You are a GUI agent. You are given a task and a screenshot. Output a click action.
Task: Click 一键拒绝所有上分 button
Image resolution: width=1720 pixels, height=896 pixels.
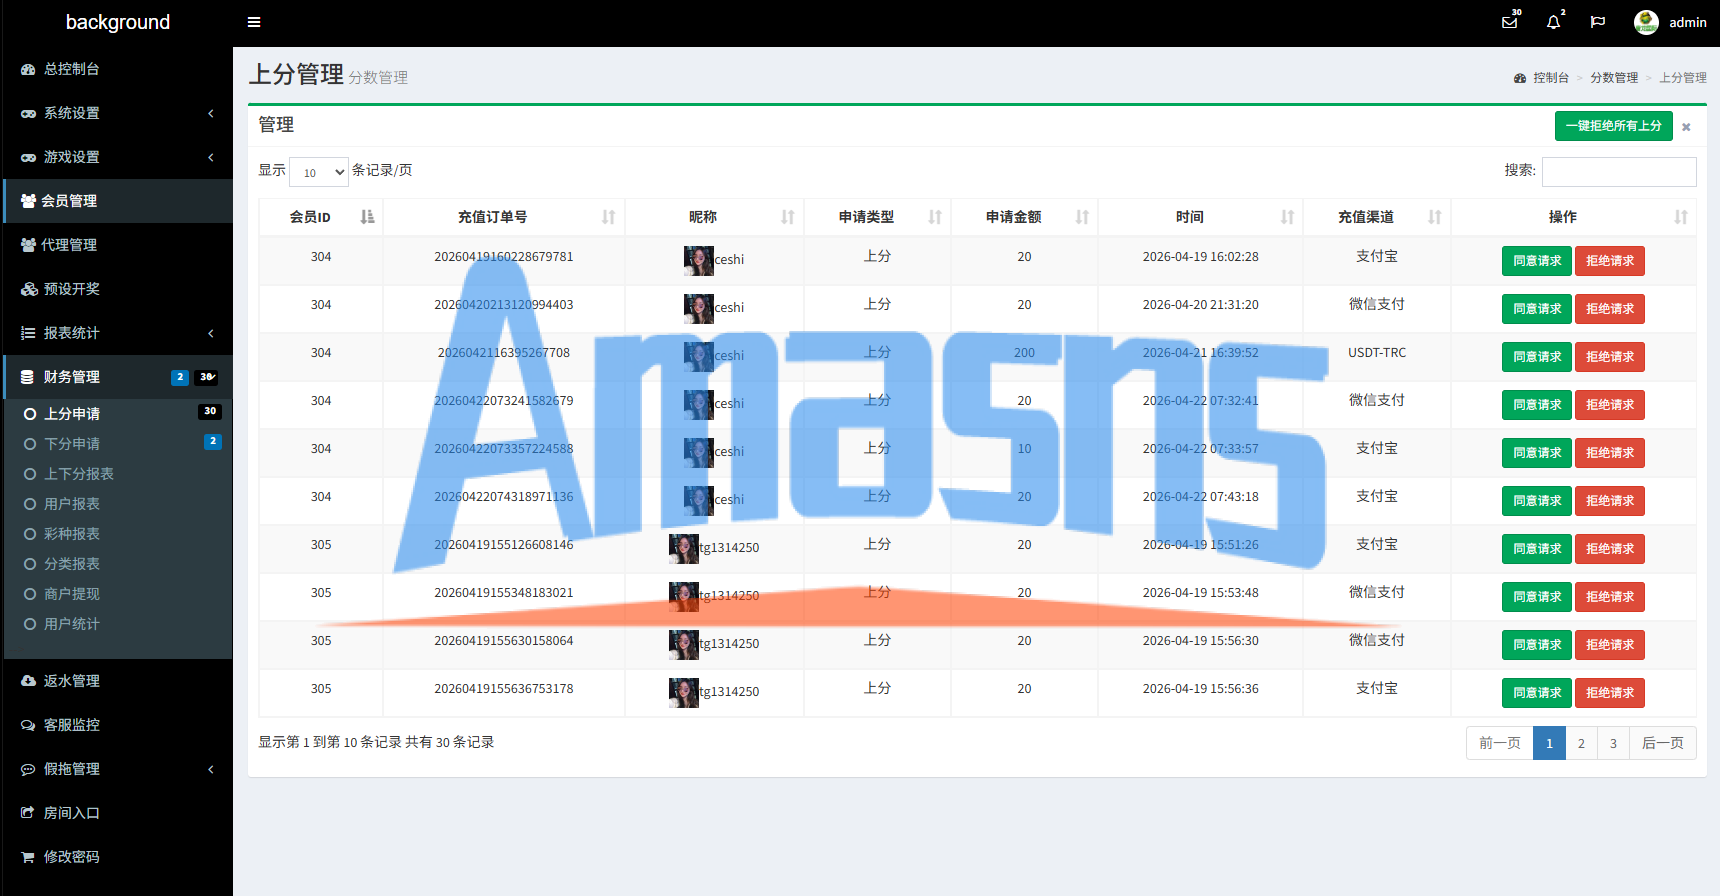pyautogui.click(x=1614, y=126)
